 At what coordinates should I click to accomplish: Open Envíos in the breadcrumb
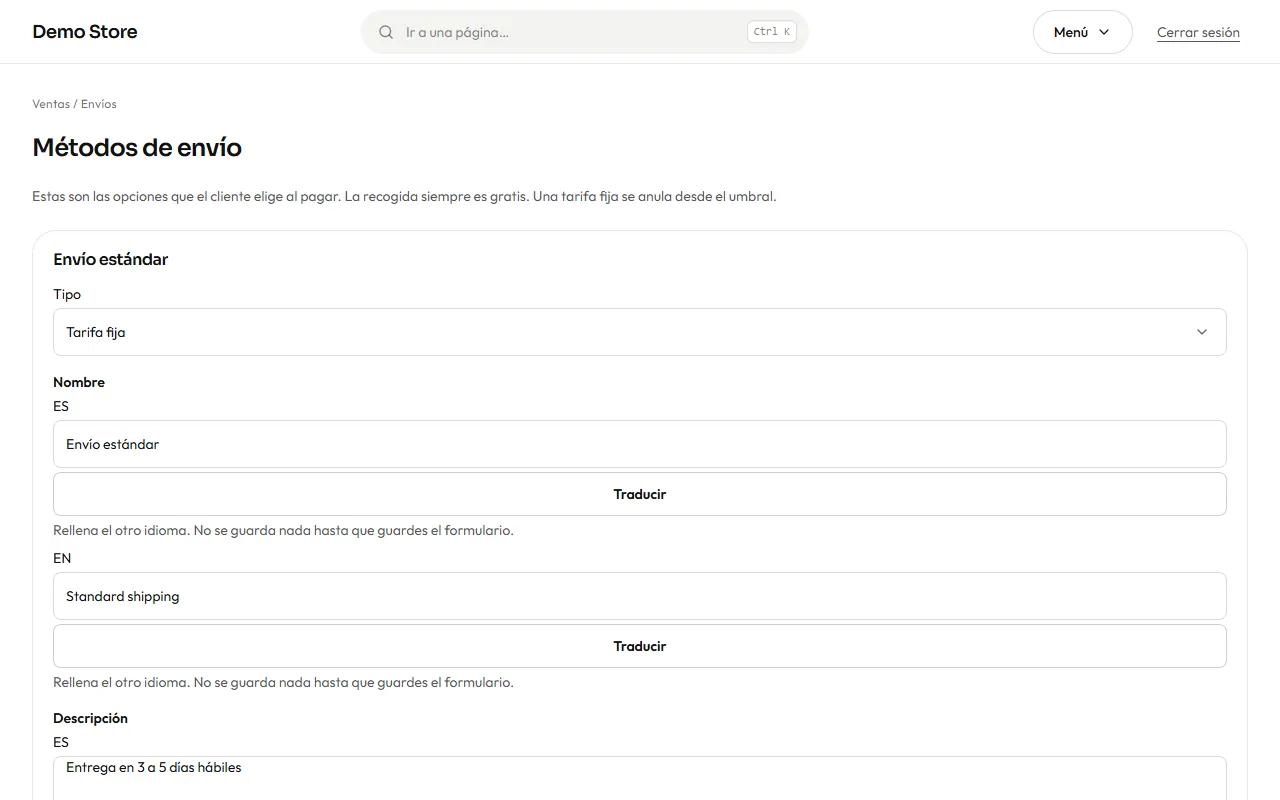coord(99,104)
